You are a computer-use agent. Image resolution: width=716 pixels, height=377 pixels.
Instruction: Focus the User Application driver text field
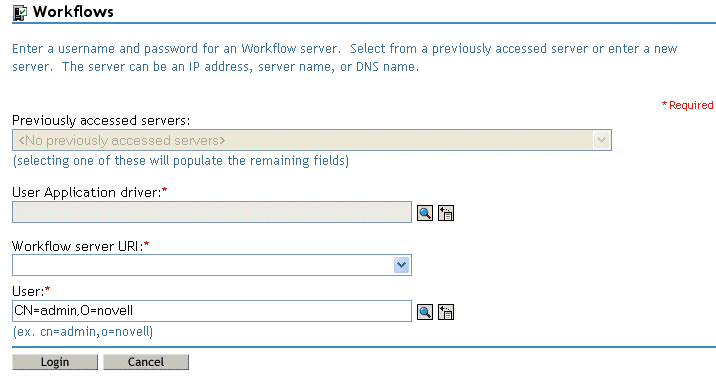tap(212, 212)
